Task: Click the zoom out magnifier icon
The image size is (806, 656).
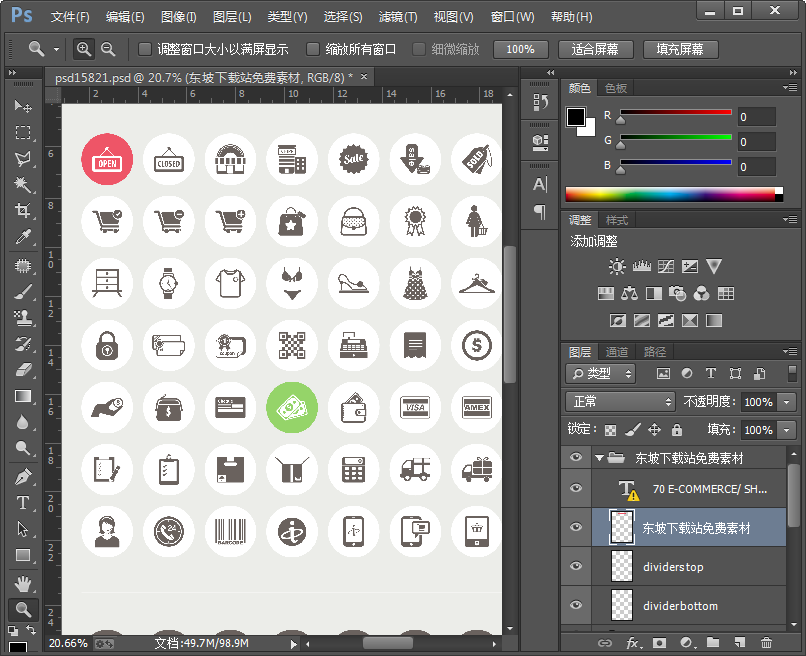Action: pyautogui.click(x=108, y=49)
